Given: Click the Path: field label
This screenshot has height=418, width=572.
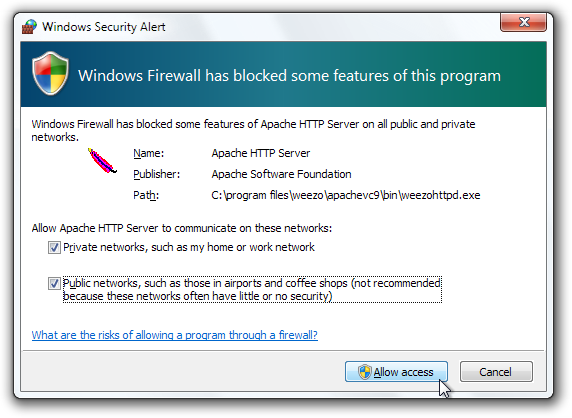Looking at the screenshot, I should (x=146, y=195).
